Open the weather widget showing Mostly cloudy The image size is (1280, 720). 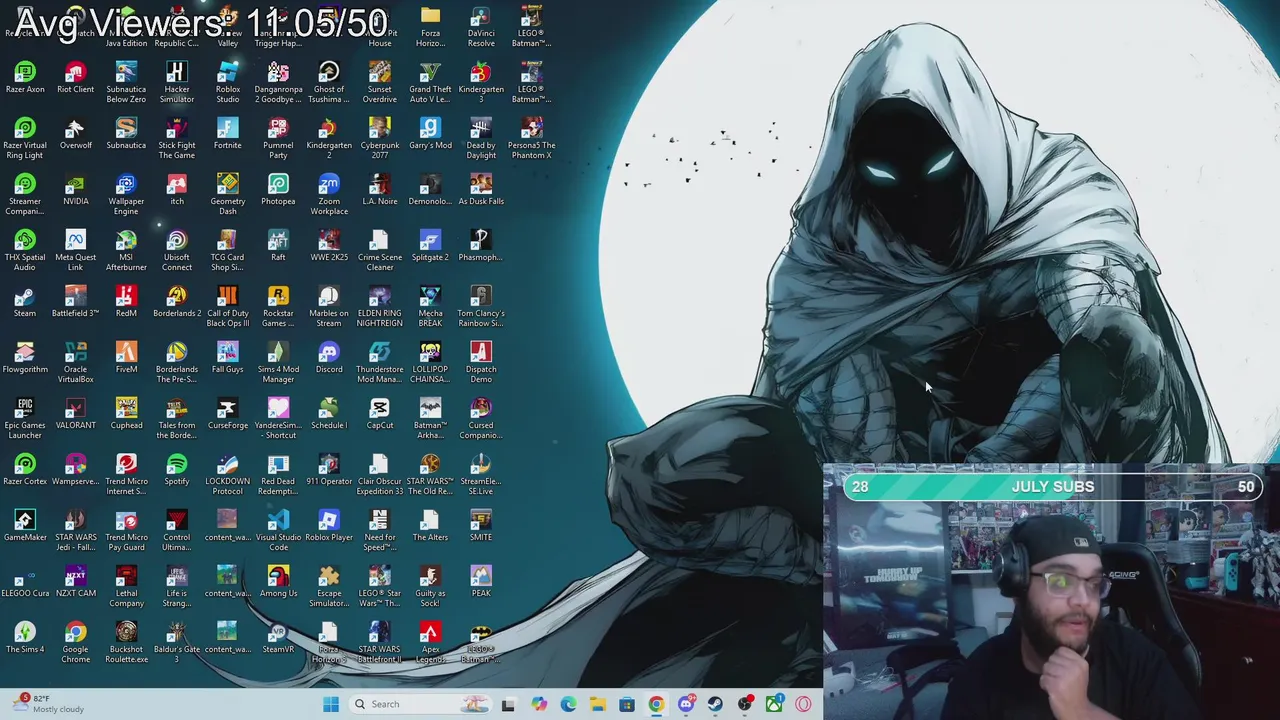click(50, 704)
